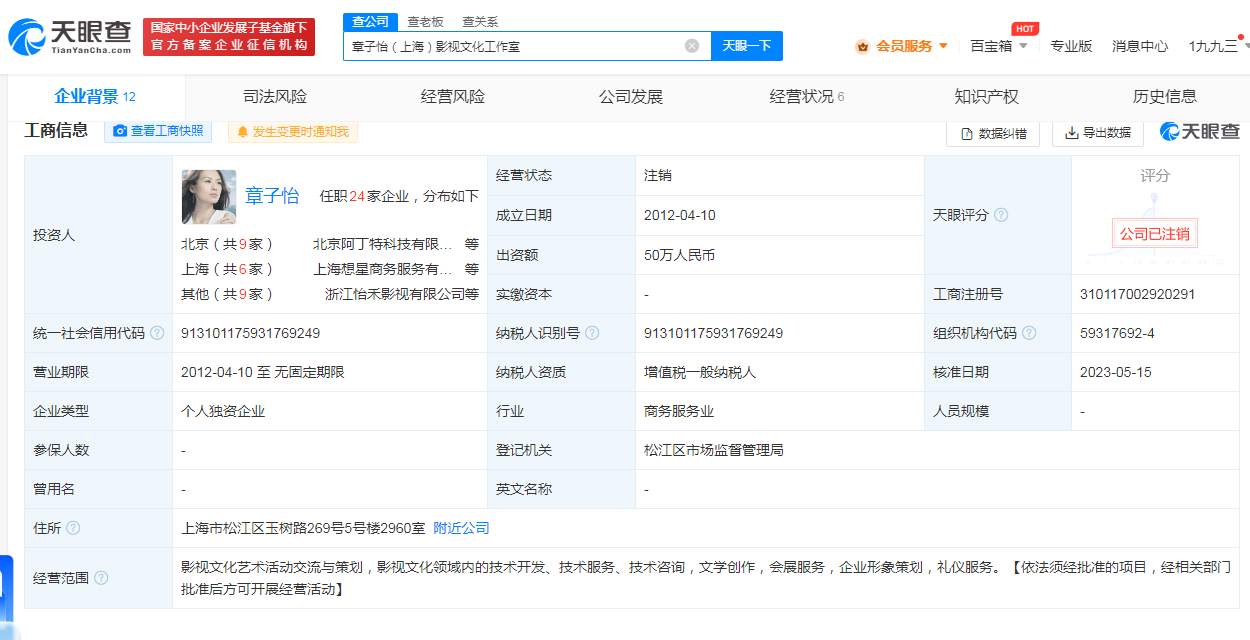The height and width of the screenshot is (640, 1250).
Task: Click registration number 310117002920291
Action: pos(1138,294)
